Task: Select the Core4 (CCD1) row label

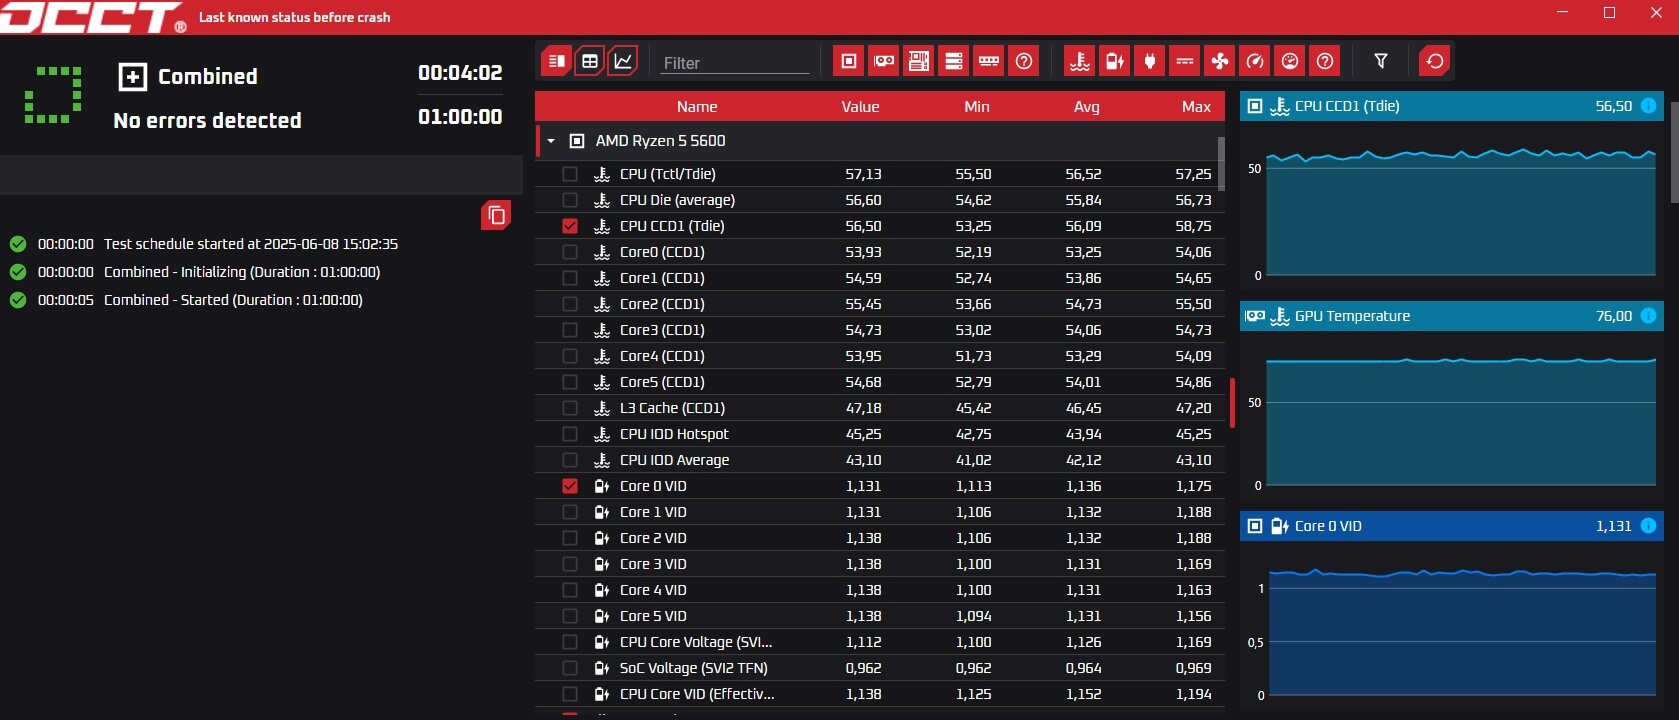Action: point(662,356)
